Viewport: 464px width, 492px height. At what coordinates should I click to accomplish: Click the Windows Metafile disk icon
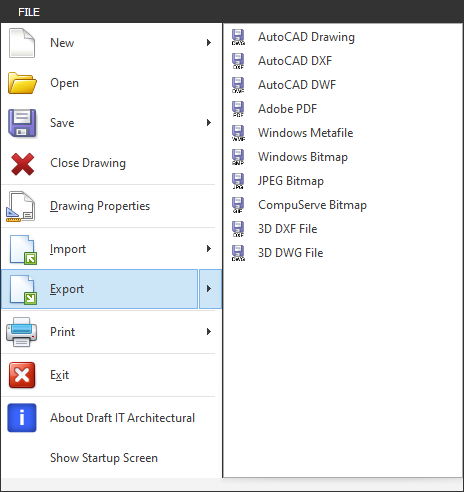pyautogui.click(x=238, y=133)
